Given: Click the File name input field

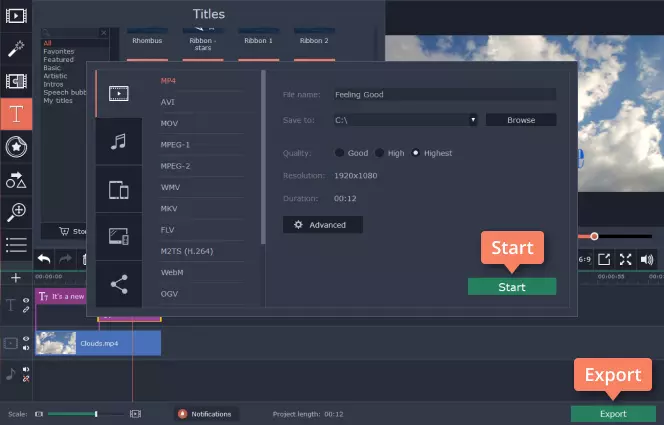Looking at the screenshot, I should tap(445, 94).
